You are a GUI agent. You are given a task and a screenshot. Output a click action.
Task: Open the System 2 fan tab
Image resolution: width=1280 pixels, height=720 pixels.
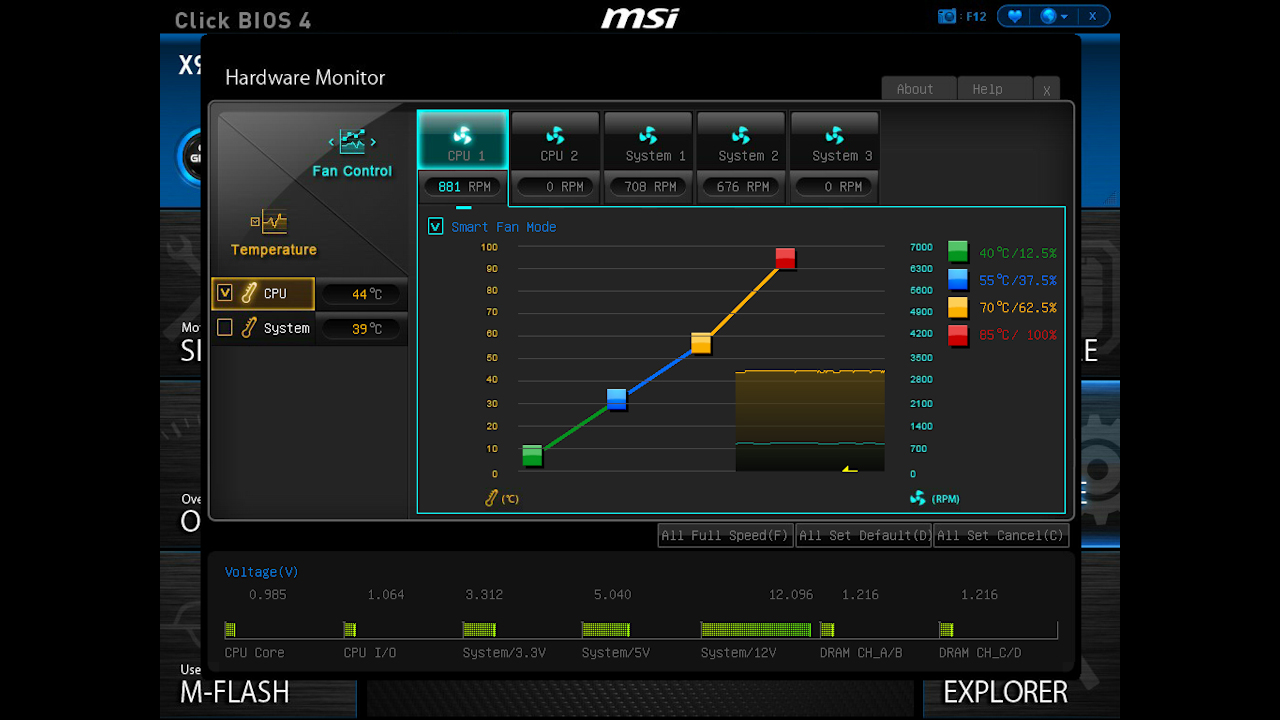[741, 140]
